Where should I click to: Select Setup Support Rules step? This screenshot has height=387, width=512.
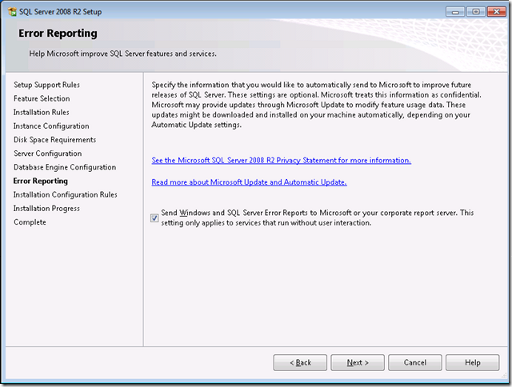pyautogui.click(x=47, y=85)
